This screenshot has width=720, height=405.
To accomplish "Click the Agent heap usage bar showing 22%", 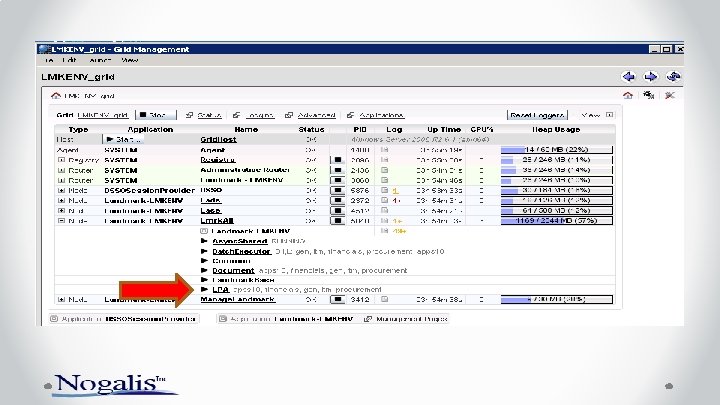I will point(557,150).
